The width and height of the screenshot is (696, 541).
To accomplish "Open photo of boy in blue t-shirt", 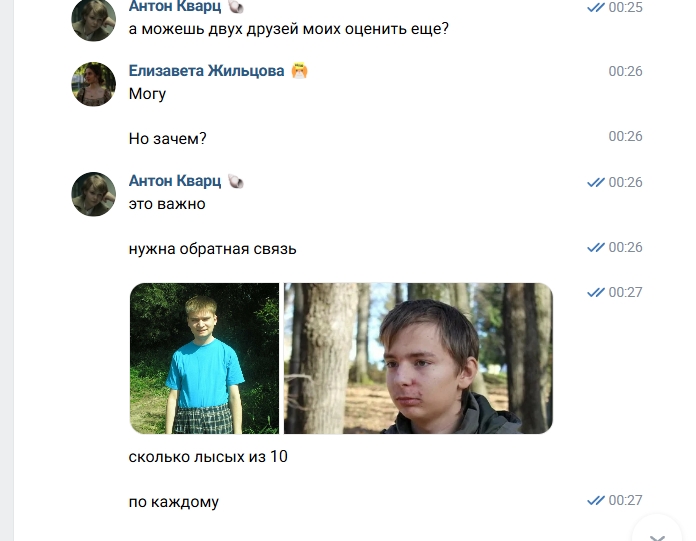I will (x=205, y=358).
